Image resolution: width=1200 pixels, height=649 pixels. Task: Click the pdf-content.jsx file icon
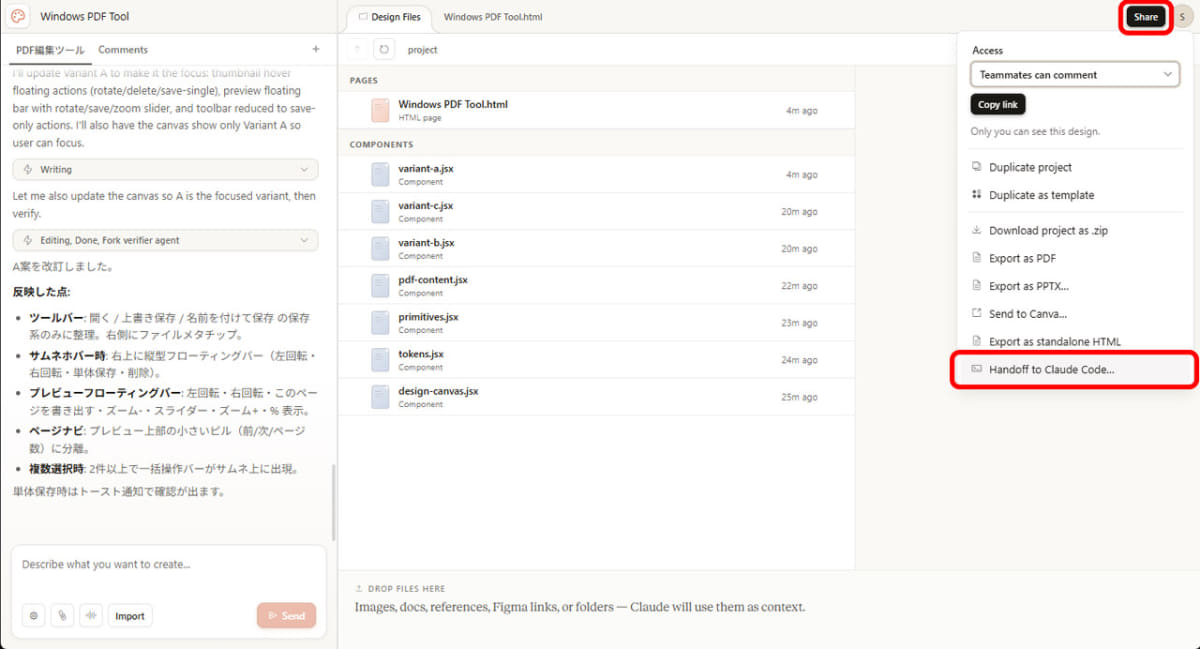[380, 286]
